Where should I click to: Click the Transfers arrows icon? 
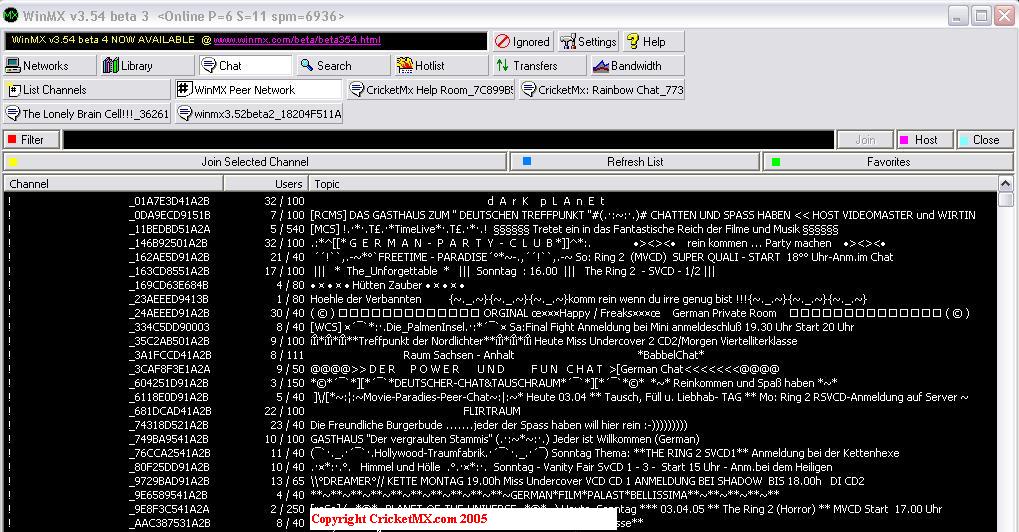(503, 66)
